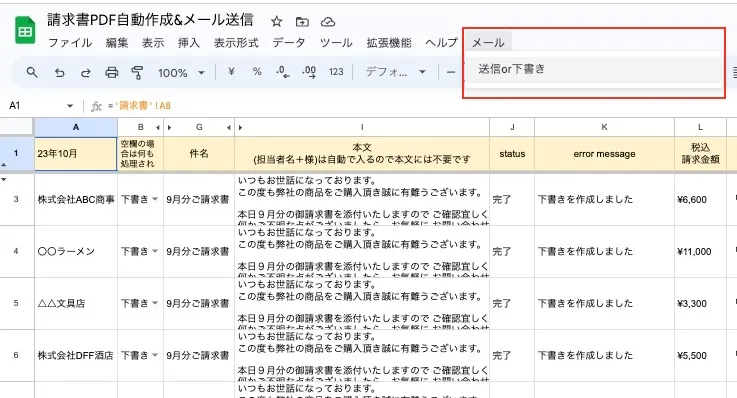
Task: Open the 100% zoom dropdown
Action: [181, 73]
